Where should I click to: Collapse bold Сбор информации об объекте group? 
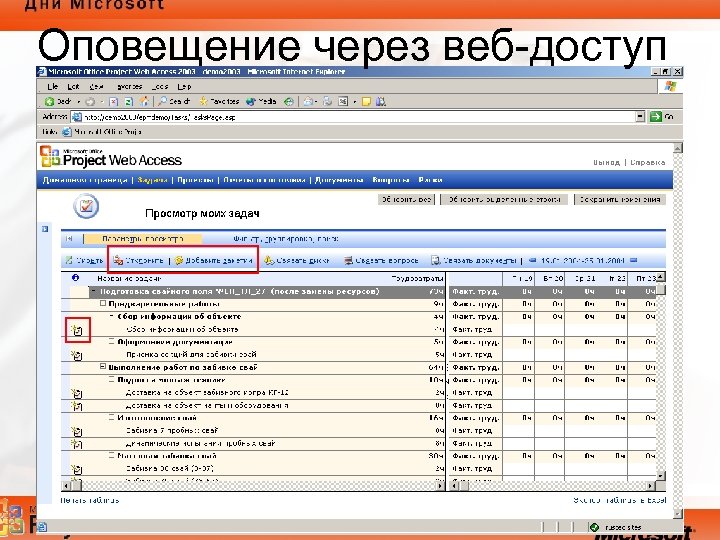coord(112,316)
